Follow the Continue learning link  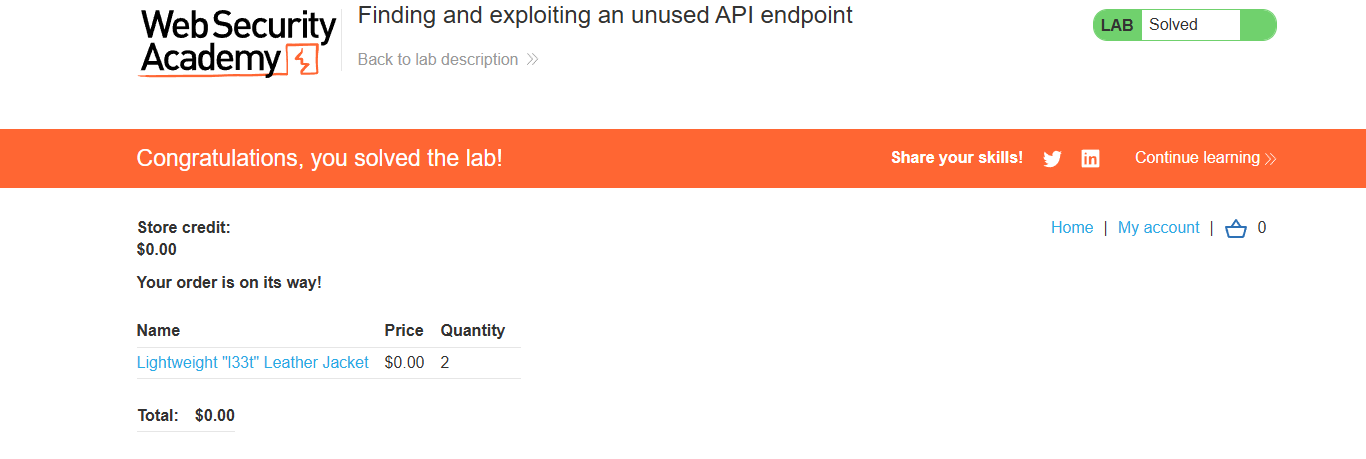pyautogui.click(x=1197, y=158)
